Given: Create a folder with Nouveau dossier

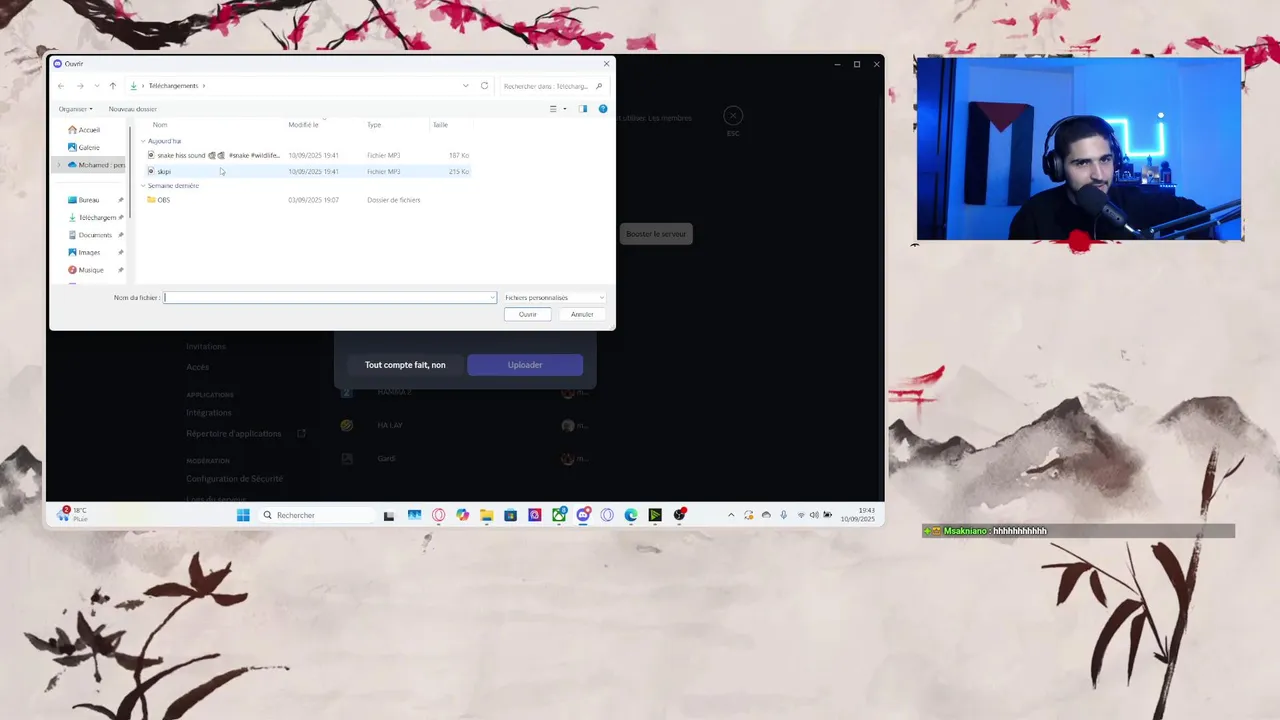Looking at the screenshot, I should tap(133, 109).
